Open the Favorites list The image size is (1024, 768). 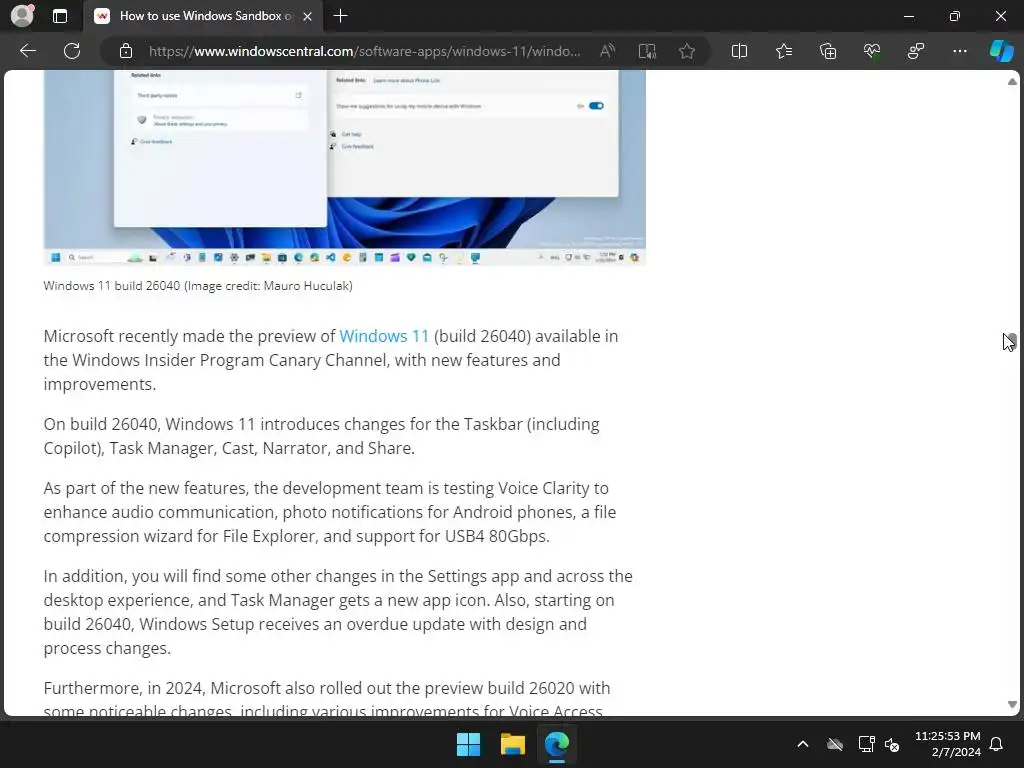pos(784,51)
